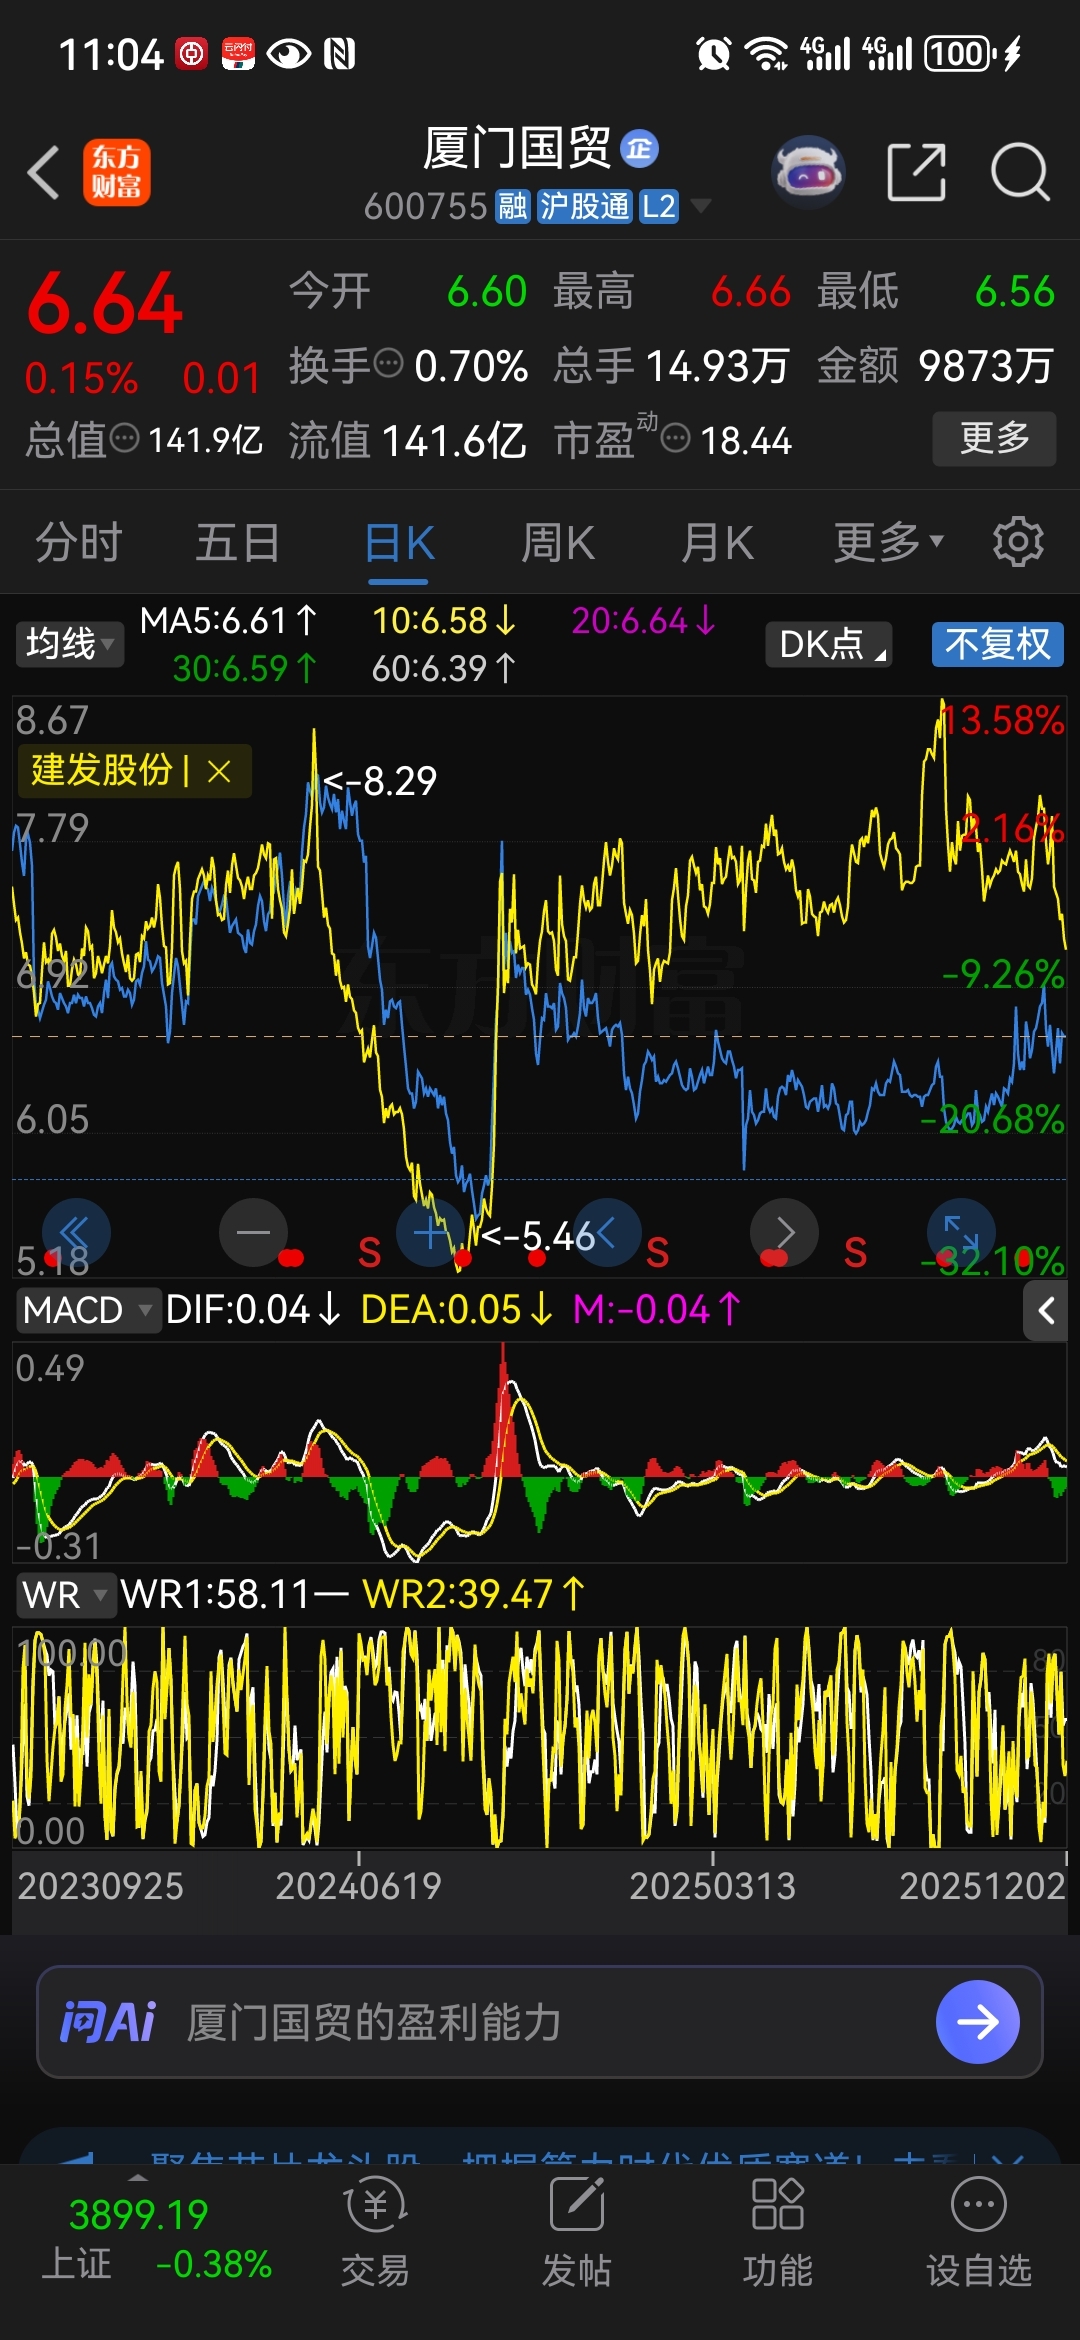Open 发帖 post icon
The height and width of the screenshot is (2340, 1080).
point(577,2232)
